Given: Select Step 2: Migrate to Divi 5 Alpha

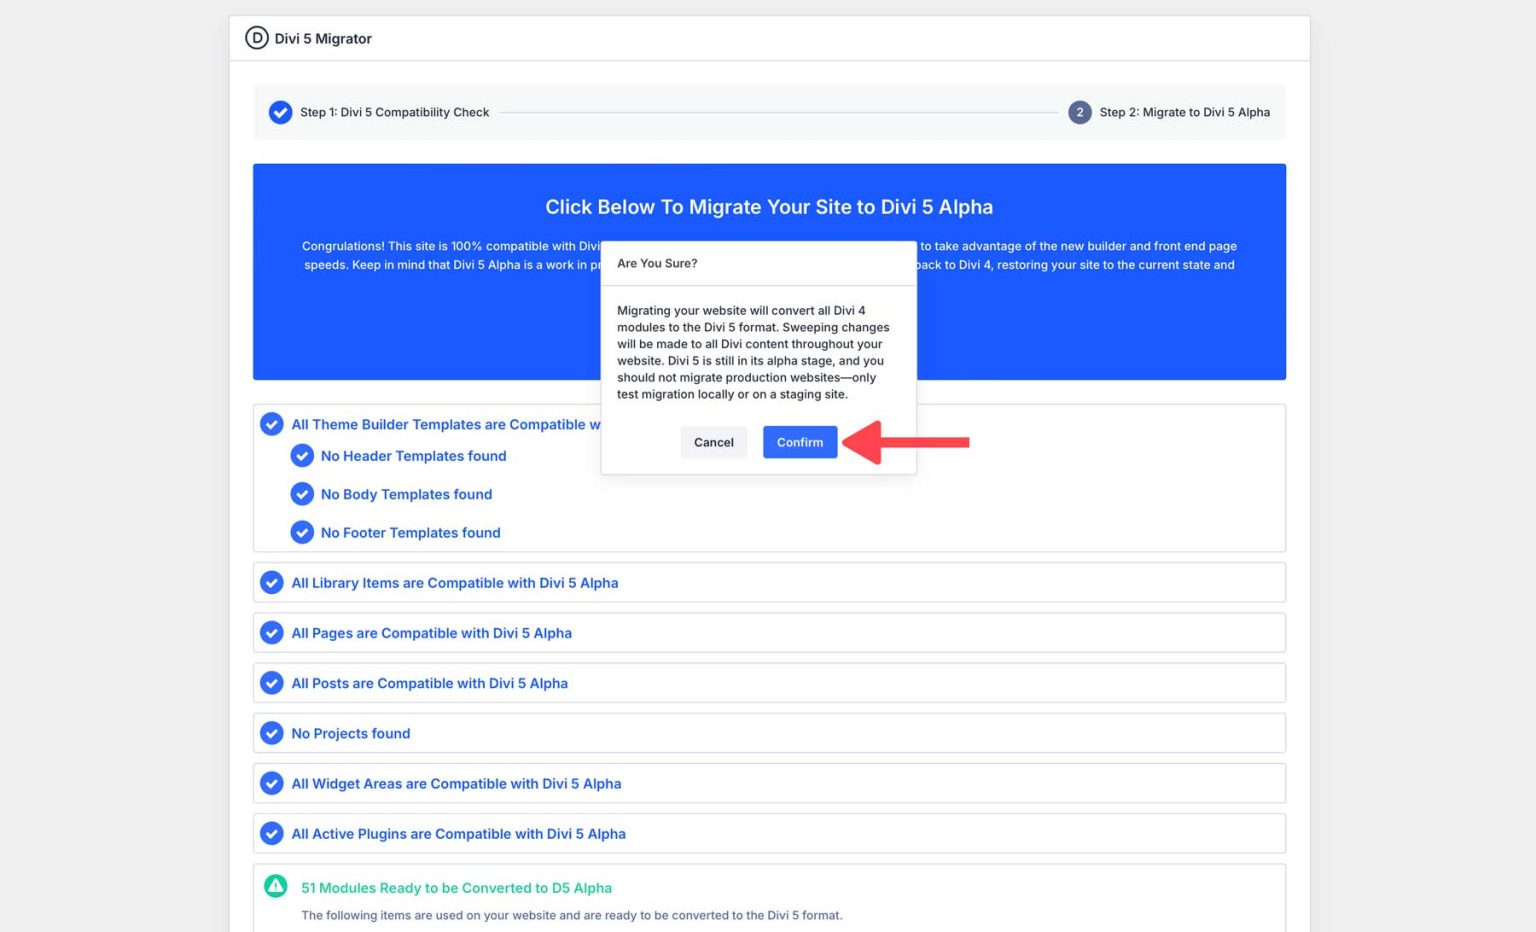Looking at the screenshot, I should pyautogui.click(x=1185, y=112).
